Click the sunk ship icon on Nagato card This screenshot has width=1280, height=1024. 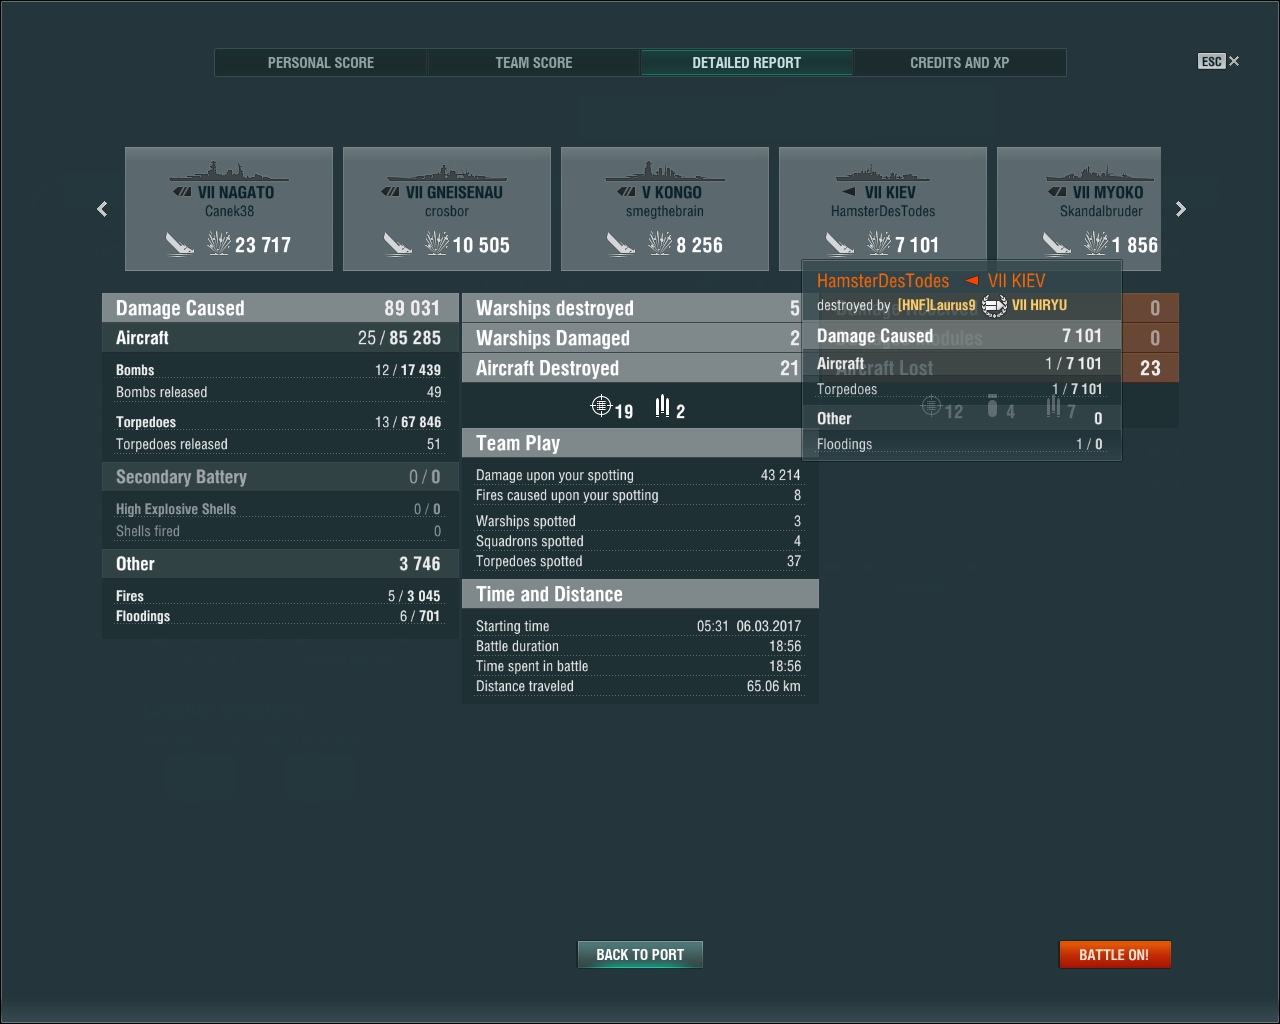pyautogui.click(x=180, y=243)
